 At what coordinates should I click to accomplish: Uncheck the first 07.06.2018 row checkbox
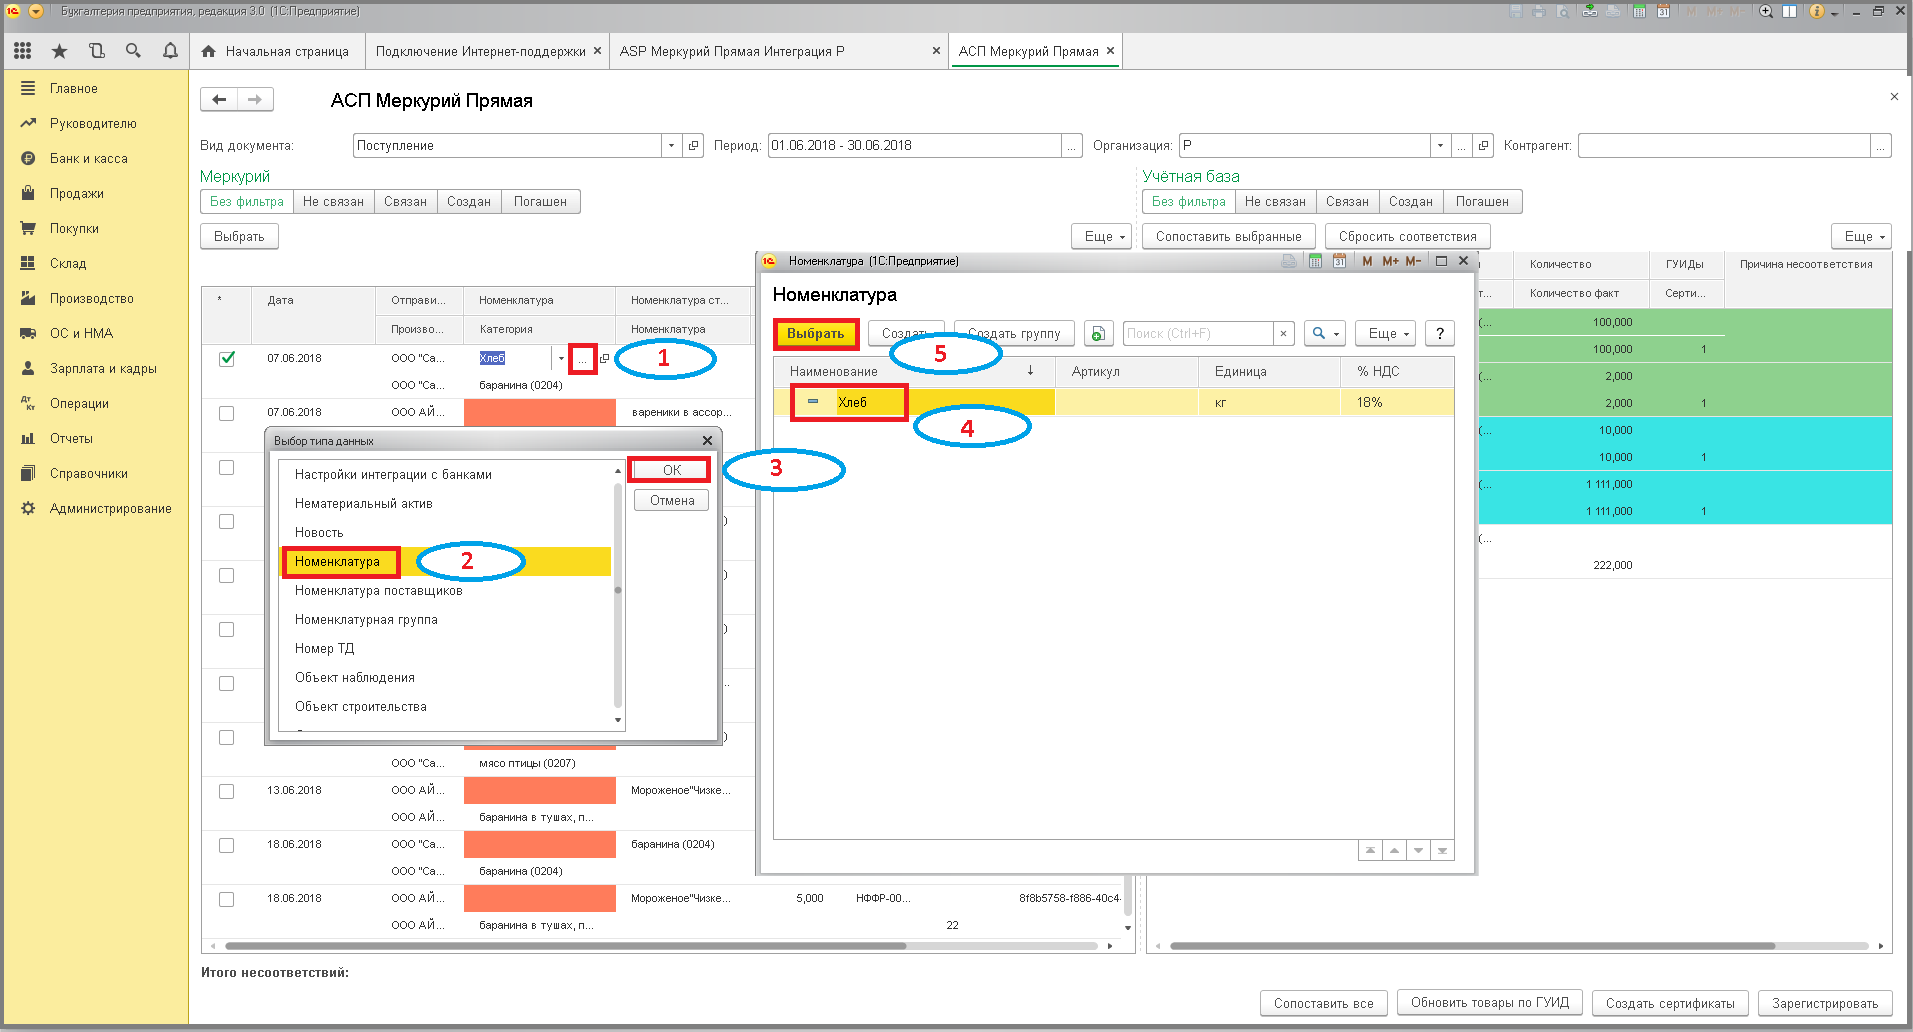point(227,358)
